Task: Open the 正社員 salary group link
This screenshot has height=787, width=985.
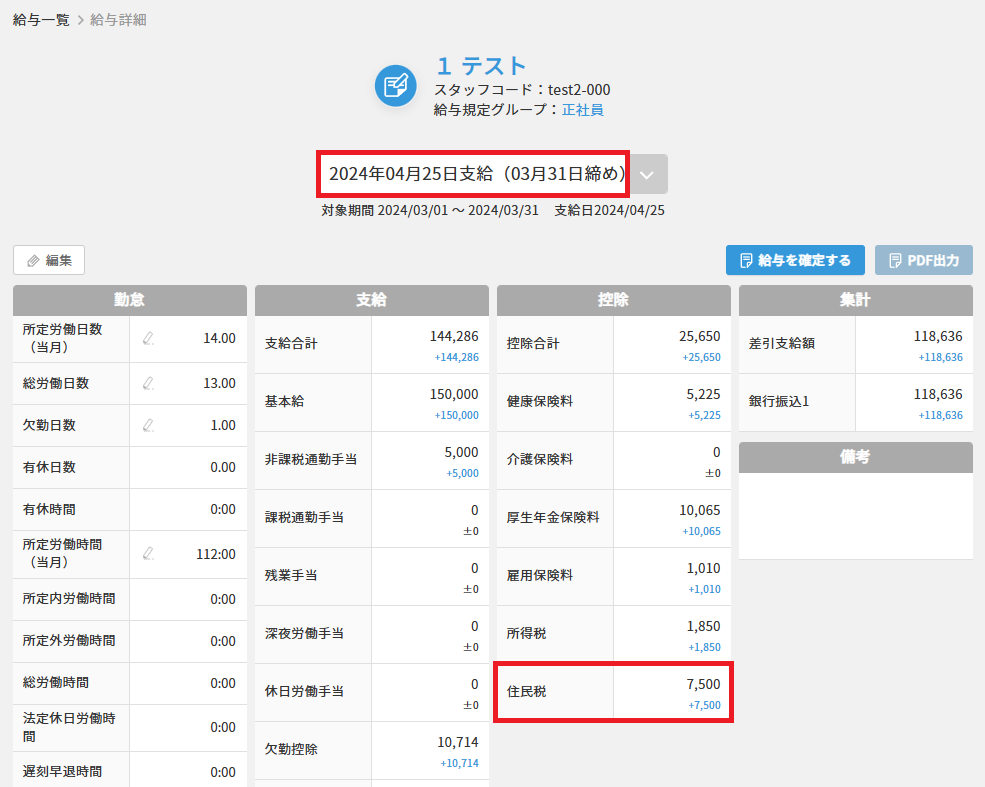Action: 582,110
